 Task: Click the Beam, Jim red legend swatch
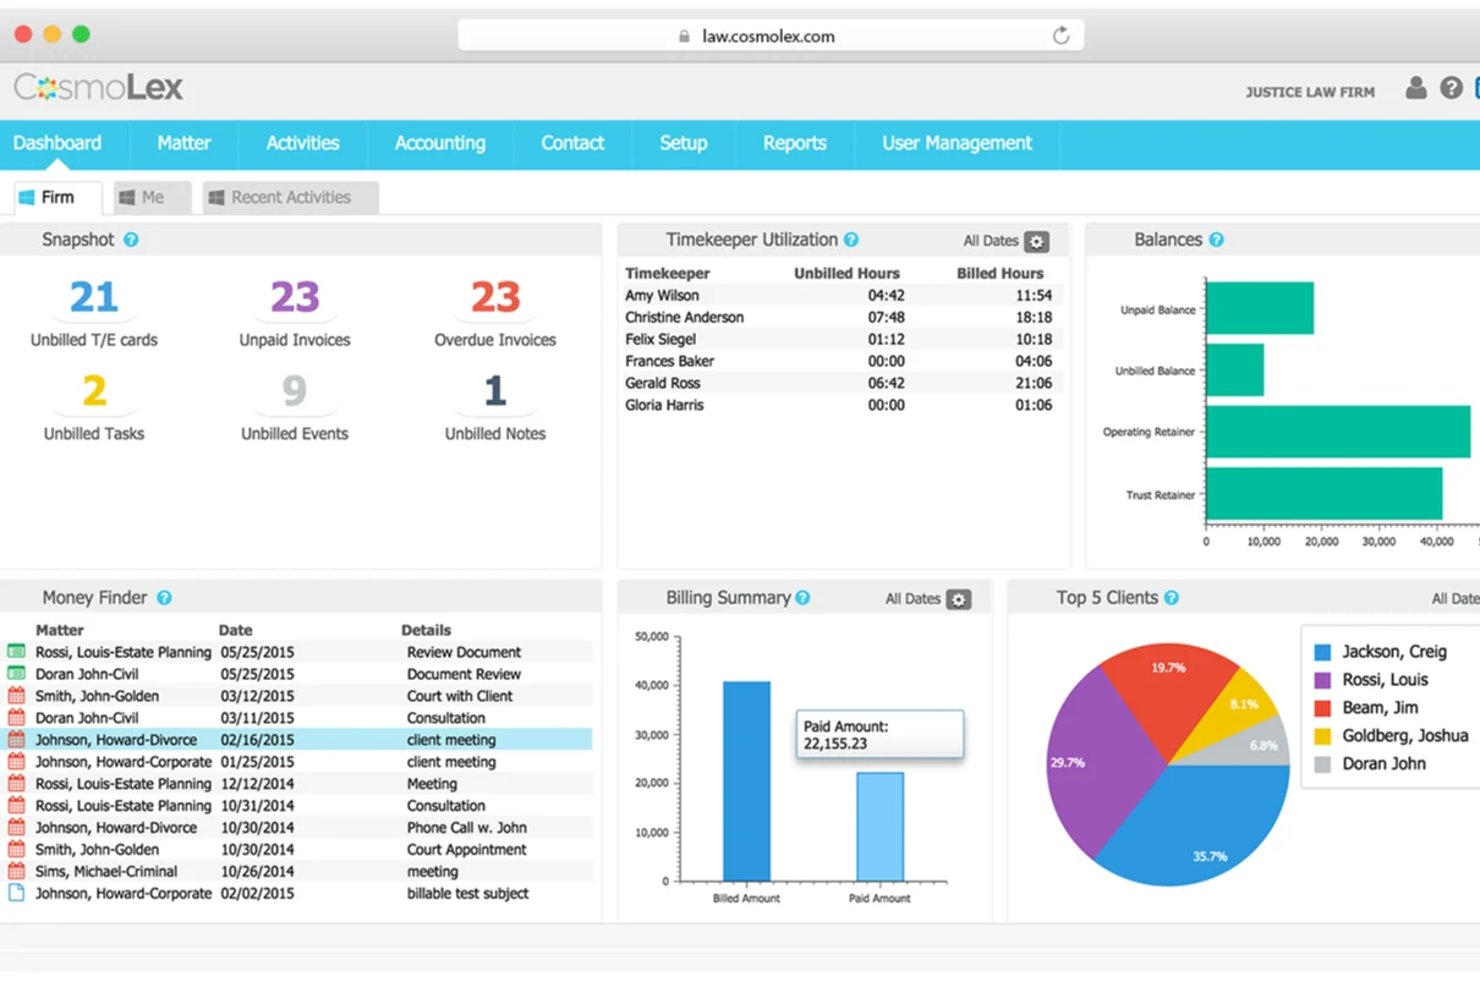point(1322,708)
